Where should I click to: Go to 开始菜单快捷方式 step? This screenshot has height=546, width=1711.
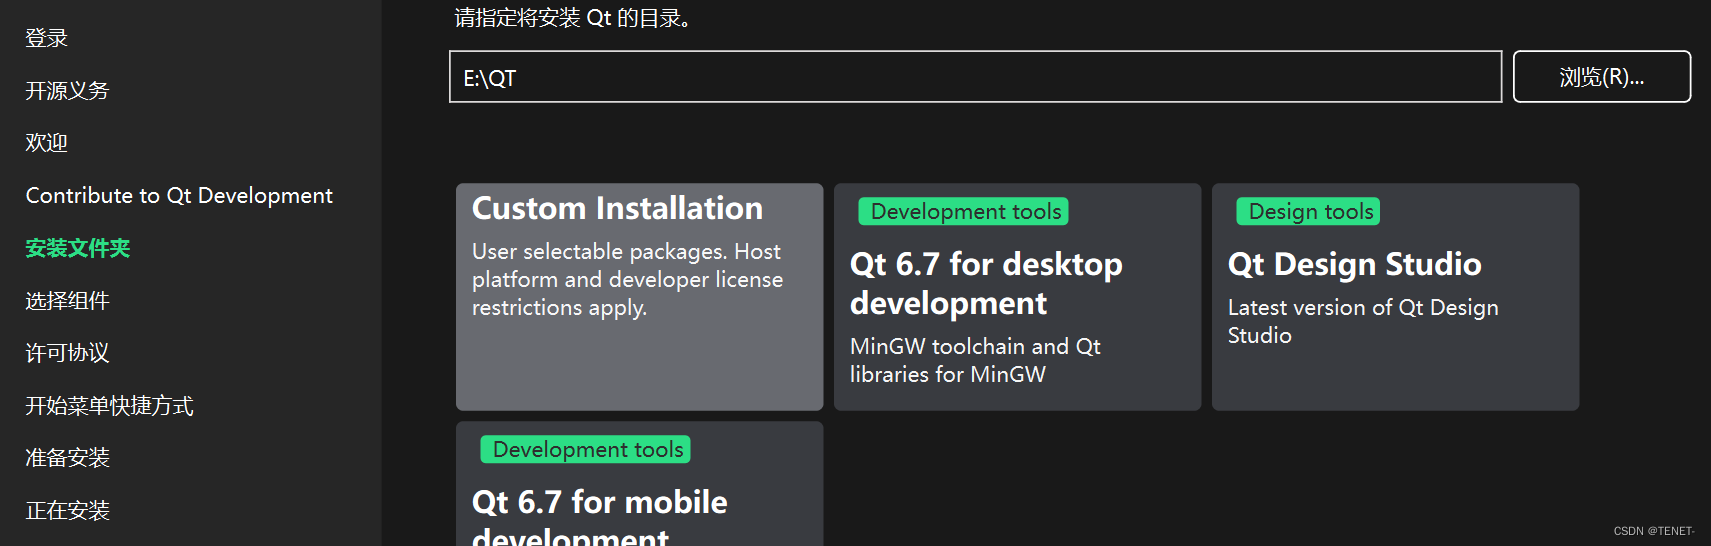[x=109, y=406]
